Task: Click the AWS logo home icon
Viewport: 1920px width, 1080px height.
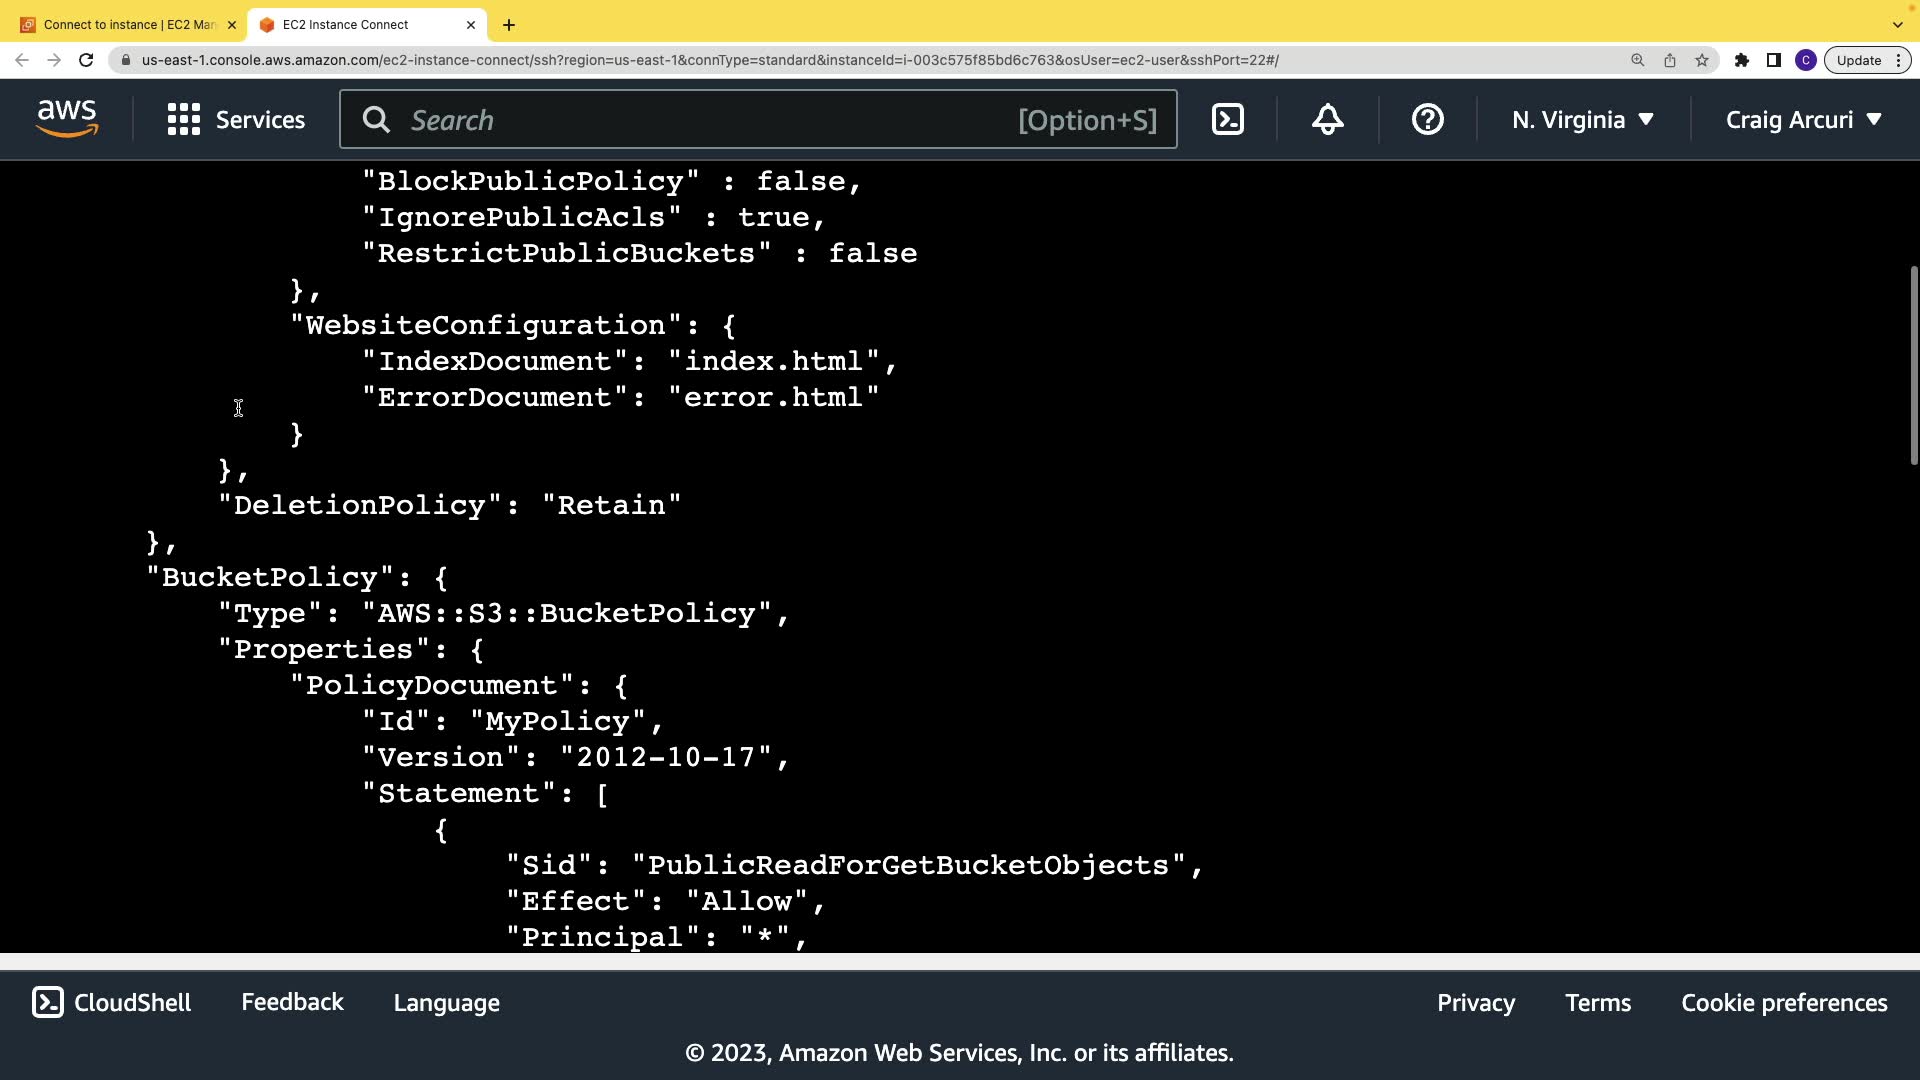Action: (67, 119)
